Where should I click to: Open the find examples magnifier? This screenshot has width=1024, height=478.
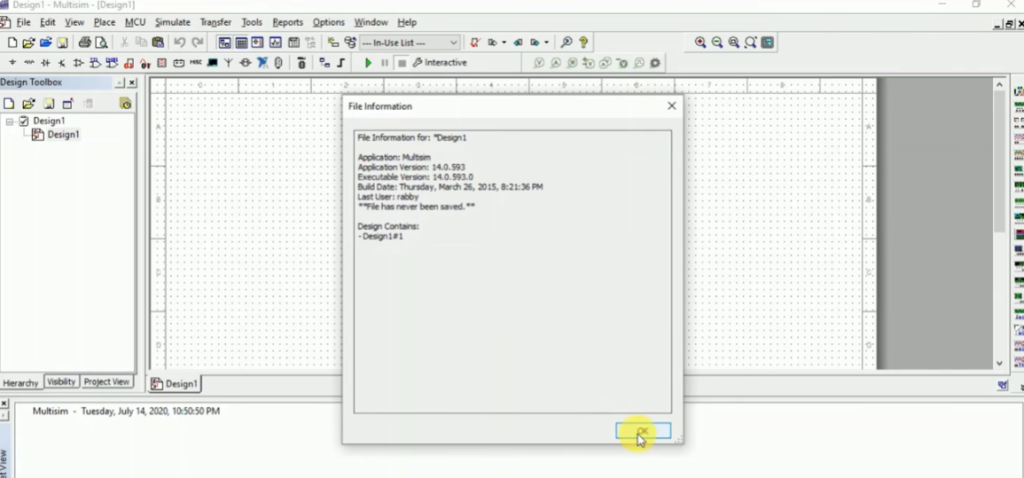(x=566, y=42)
